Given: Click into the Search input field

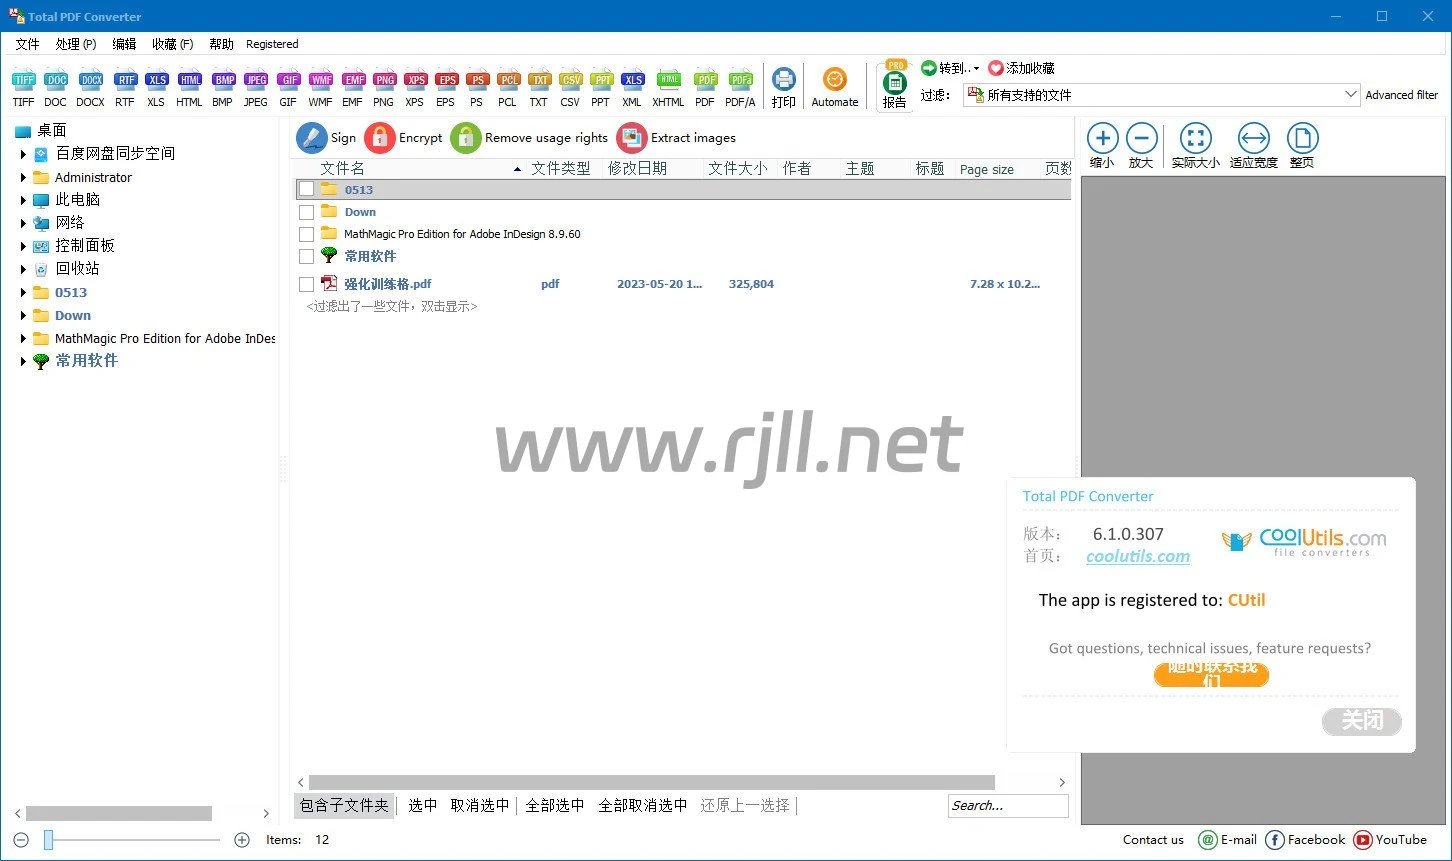Looking at the screenshot, I should pyautogui.click(x=1007, y=805).
